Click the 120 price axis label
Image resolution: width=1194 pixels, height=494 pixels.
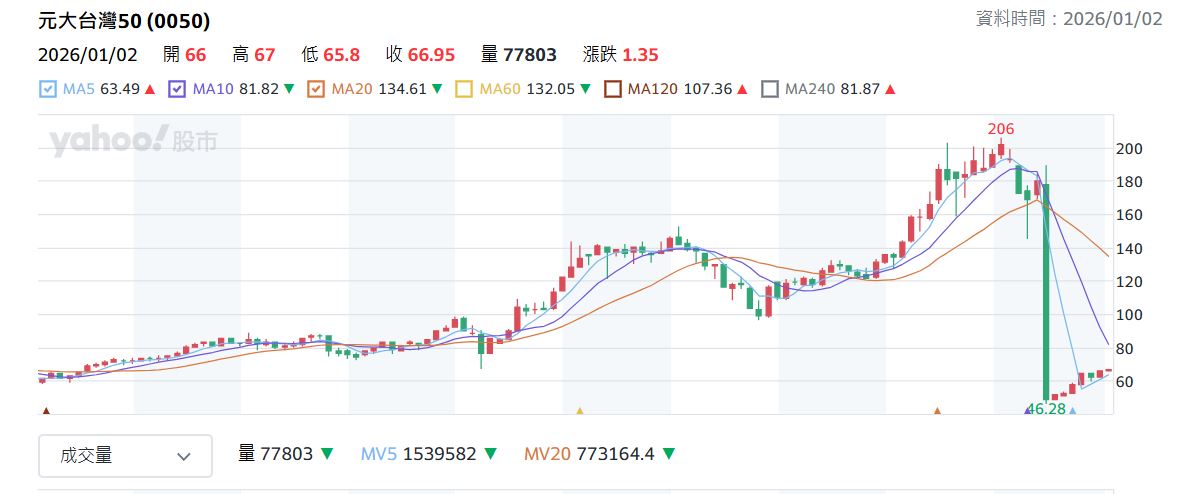1129,282
